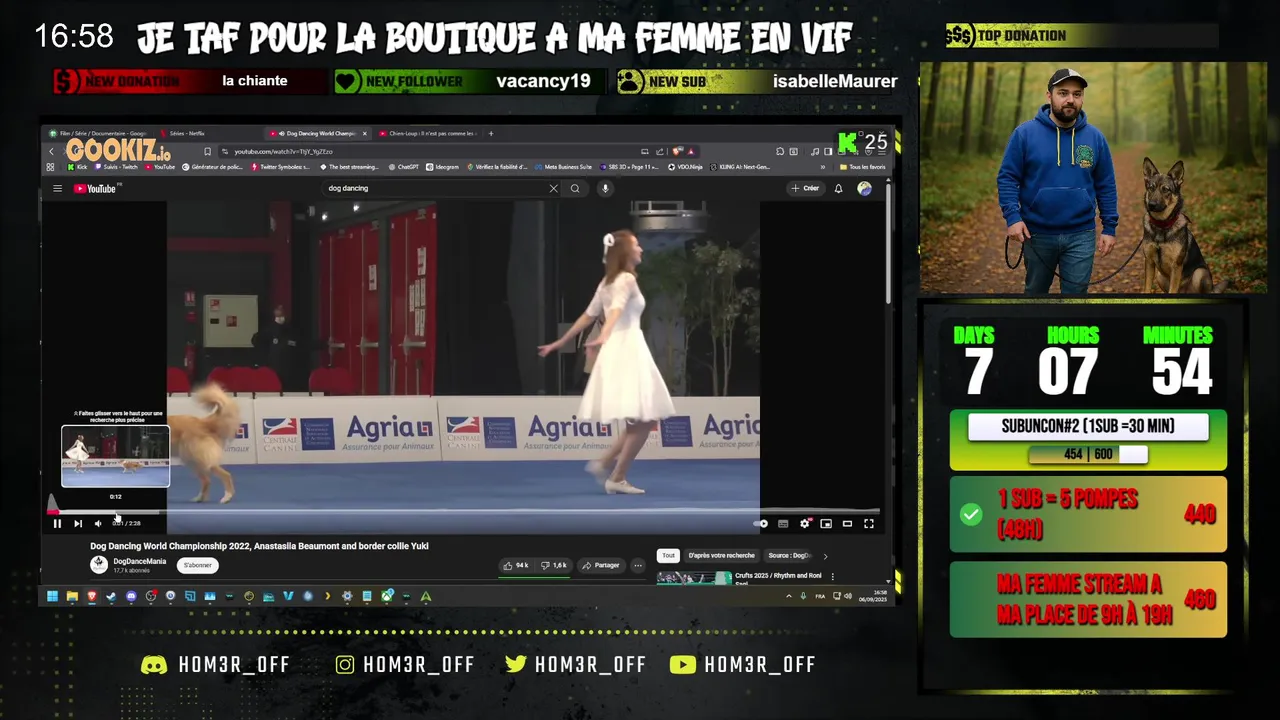Run the YouTube search with magnifier
This screenshot has height=720, width=1280.
click(575, 188)
